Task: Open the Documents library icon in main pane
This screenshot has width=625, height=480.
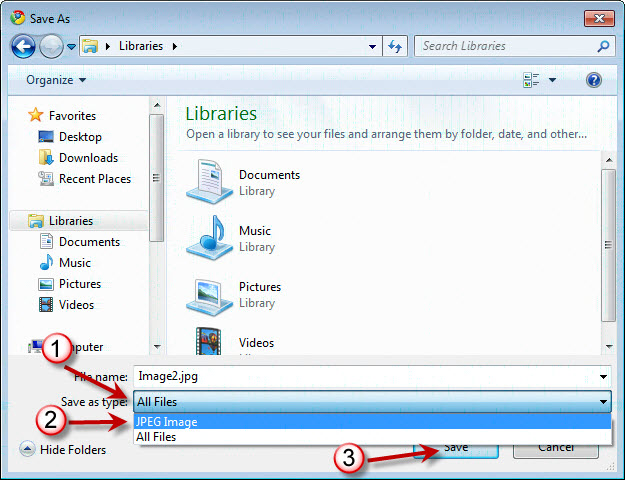Action: pos(210,182)
